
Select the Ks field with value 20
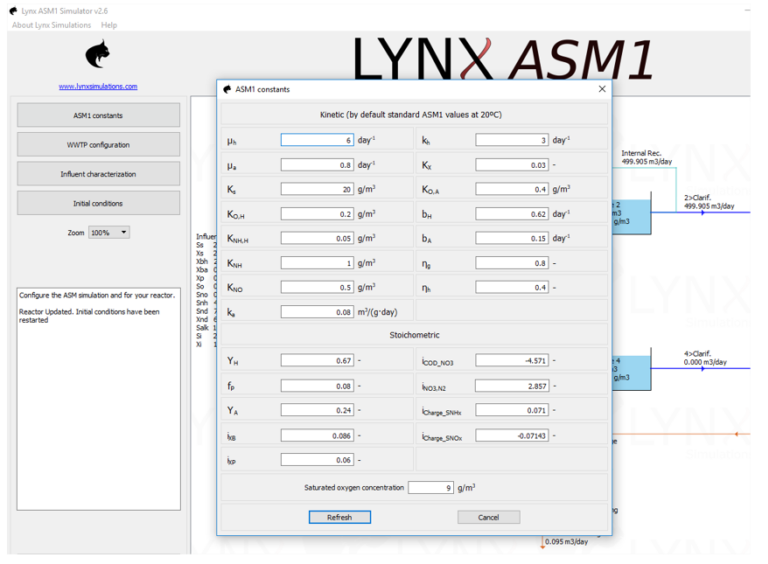(x=317, y=189)
